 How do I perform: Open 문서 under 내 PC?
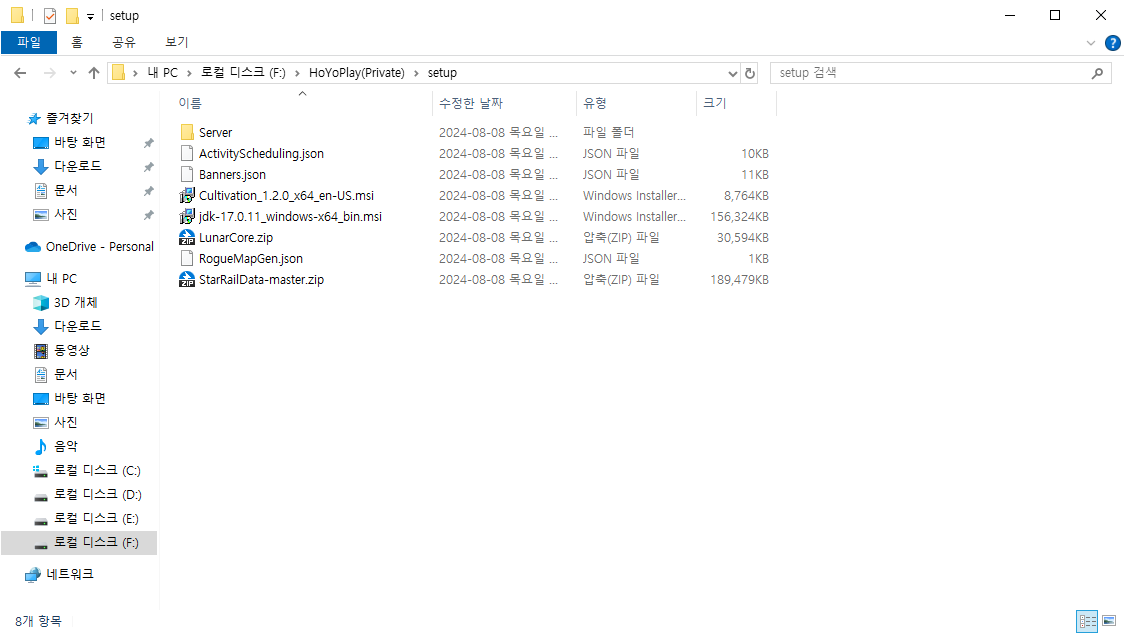click(x=56, y=374)
